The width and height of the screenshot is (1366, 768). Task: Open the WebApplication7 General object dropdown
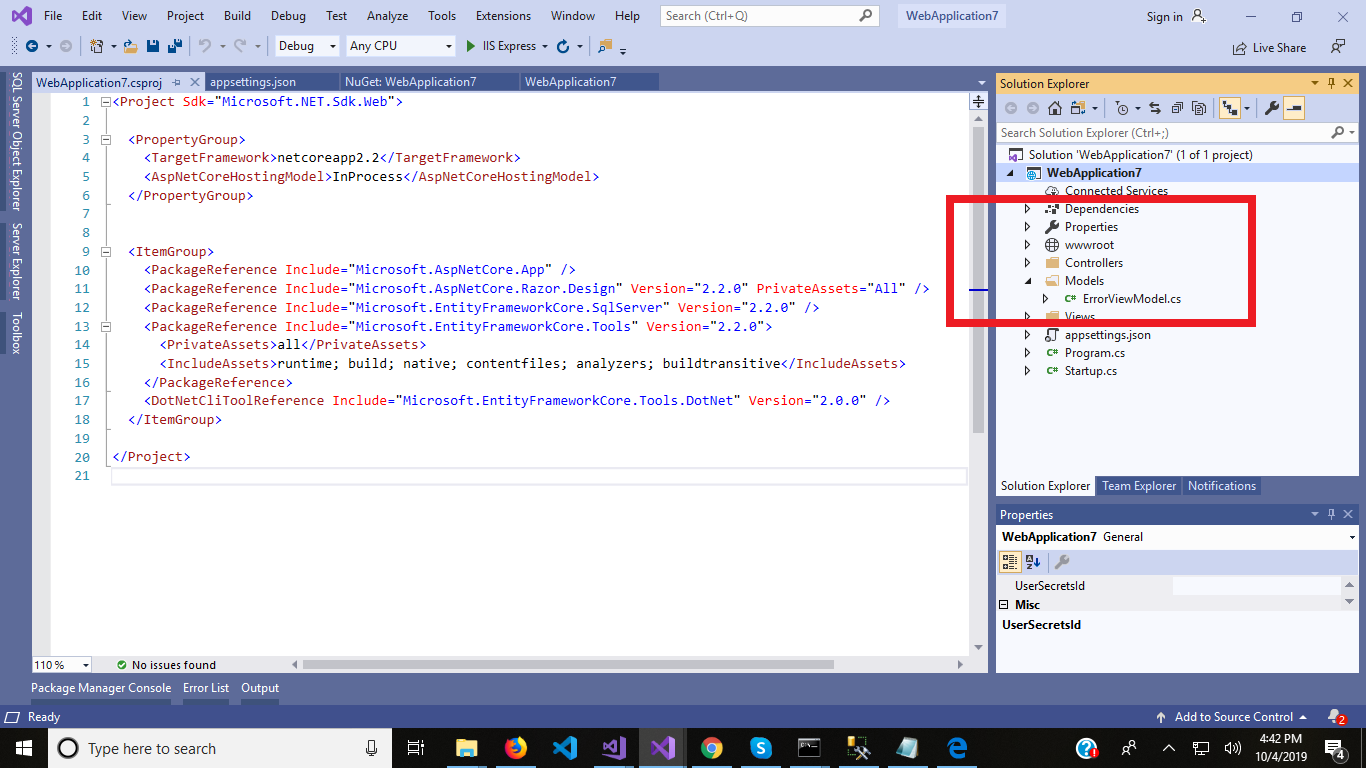pos(1352,537)
